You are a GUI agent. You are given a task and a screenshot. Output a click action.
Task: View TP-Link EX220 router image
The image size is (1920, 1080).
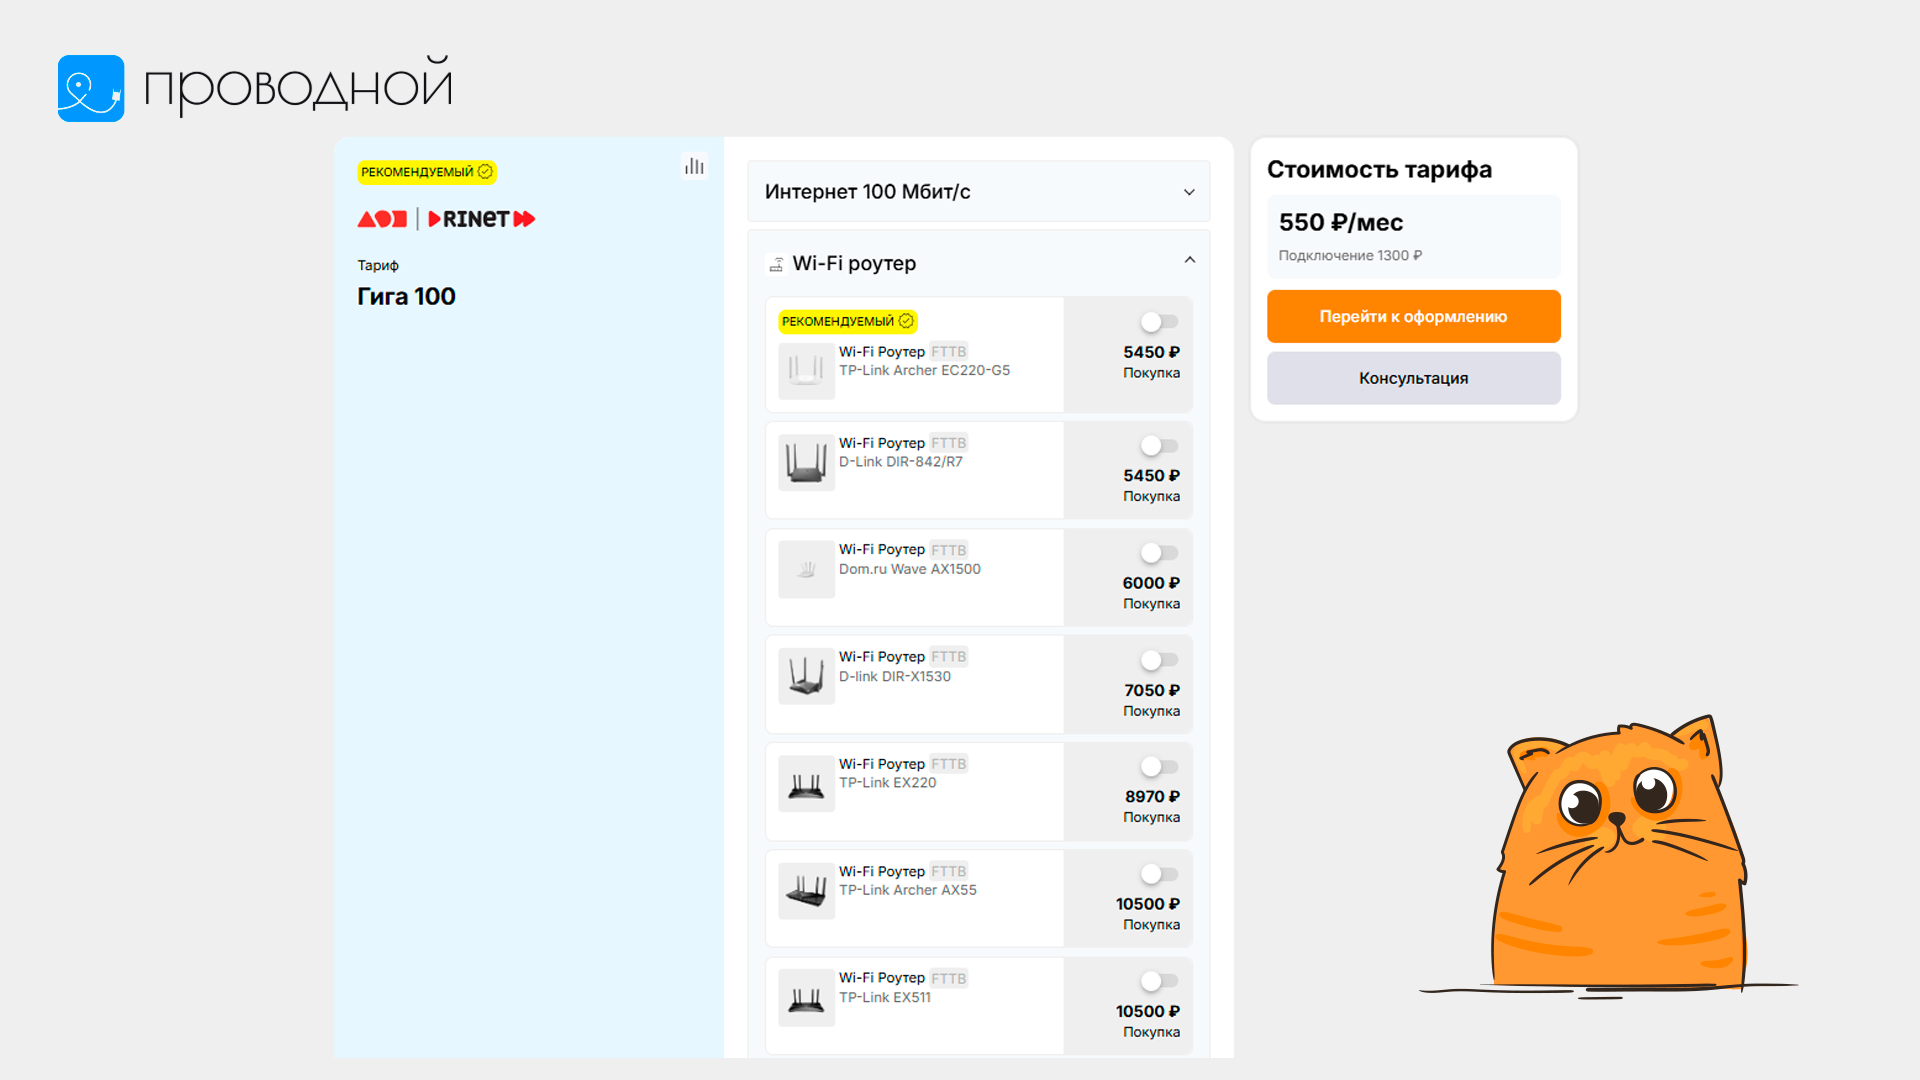pyautogui.click(x=807, y=784)
